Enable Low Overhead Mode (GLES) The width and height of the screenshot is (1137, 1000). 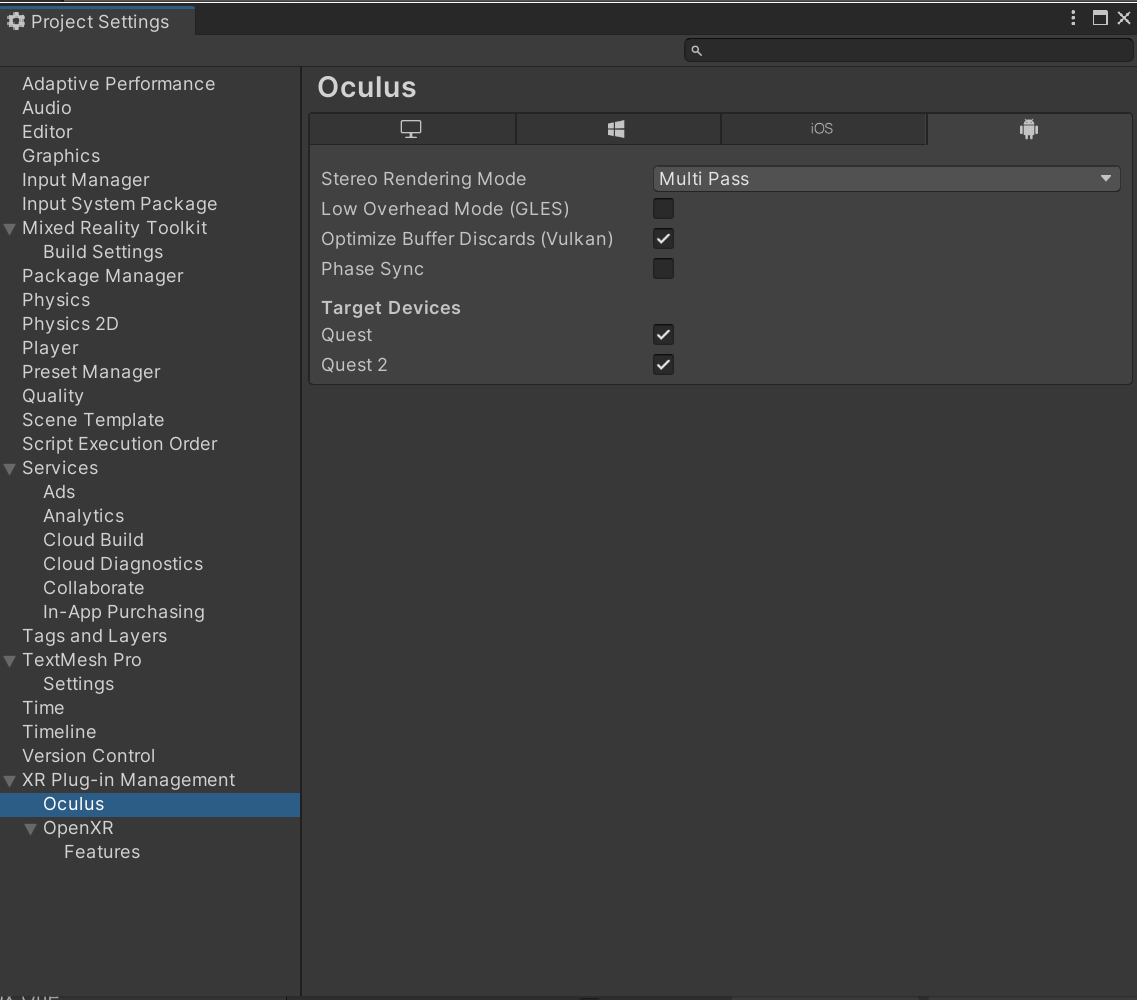663,208
